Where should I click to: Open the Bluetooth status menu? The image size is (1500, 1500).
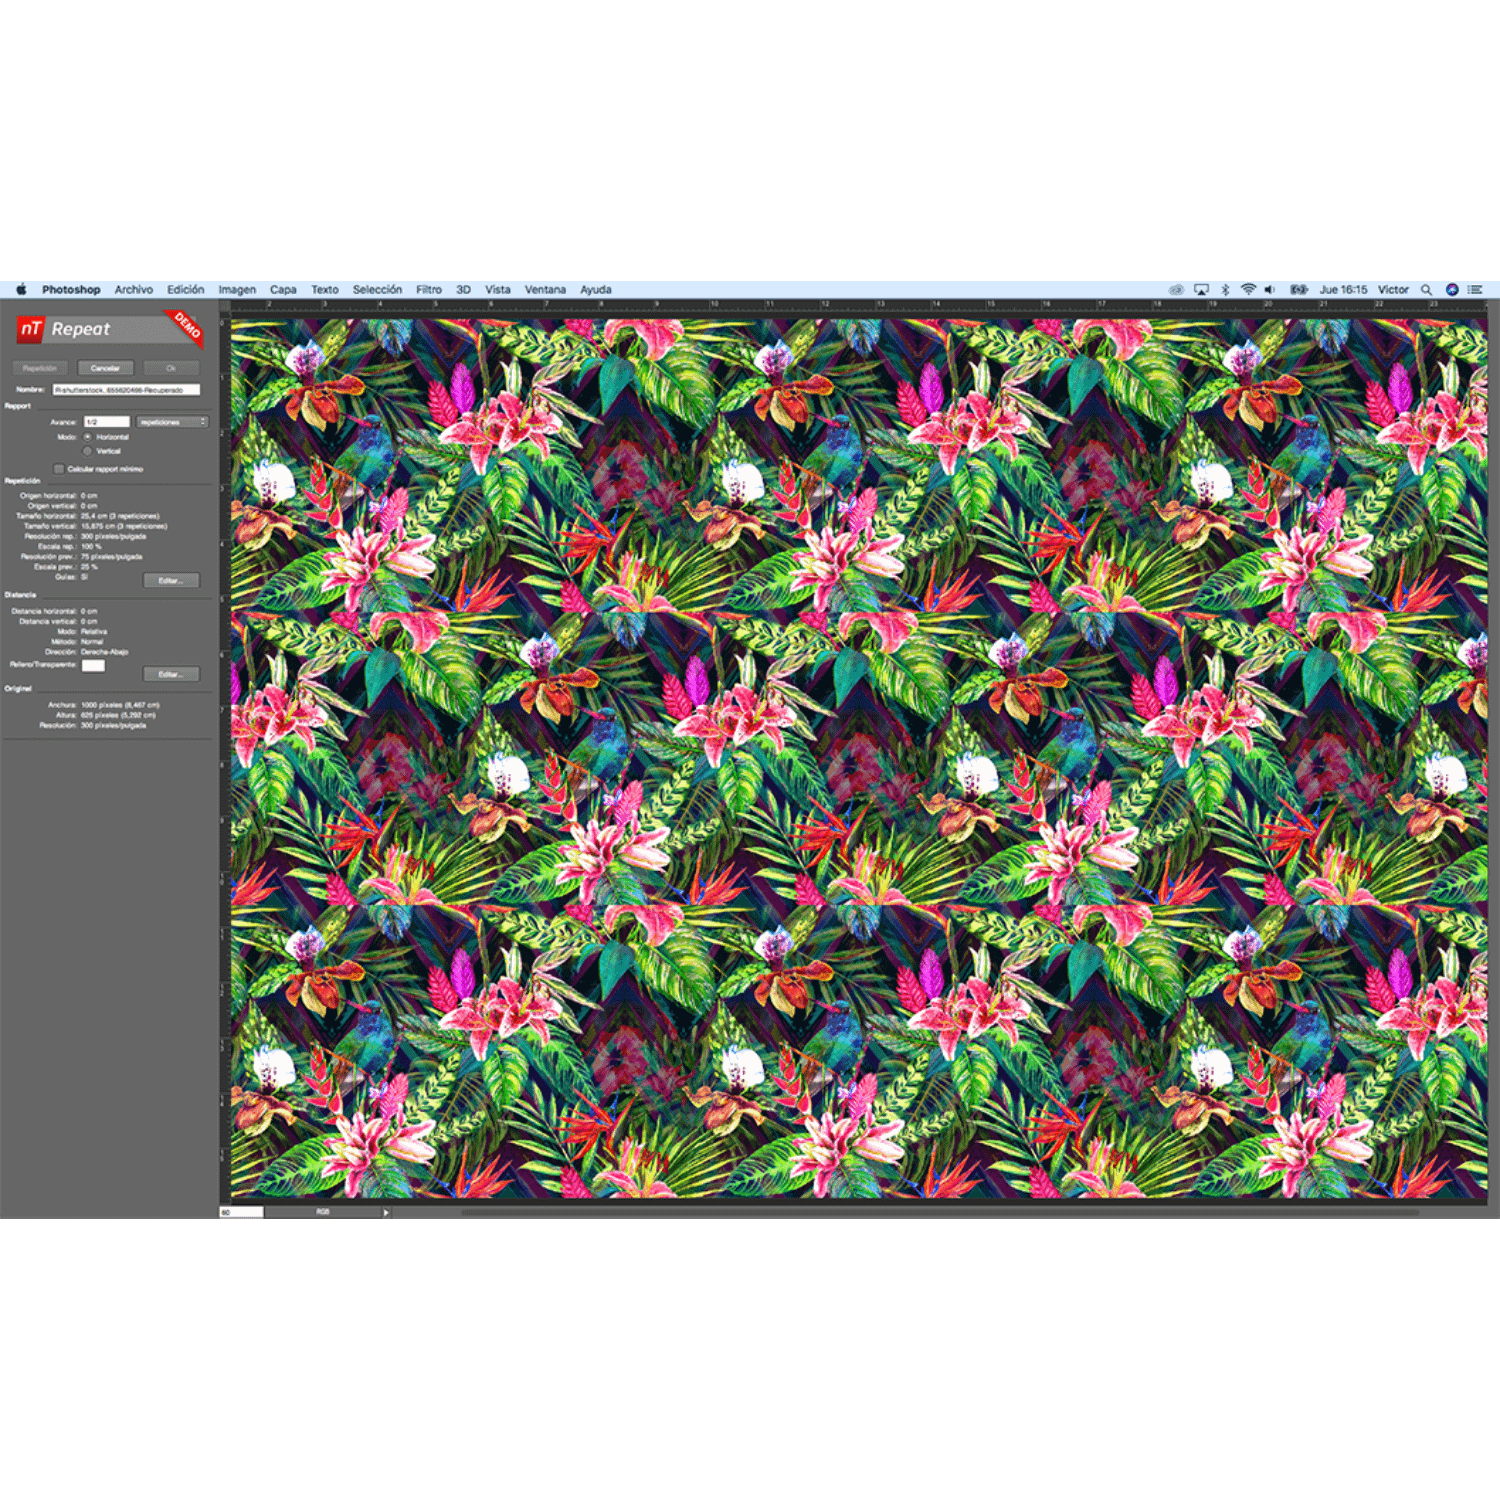pyautogui.click(x=1225, y=290)
